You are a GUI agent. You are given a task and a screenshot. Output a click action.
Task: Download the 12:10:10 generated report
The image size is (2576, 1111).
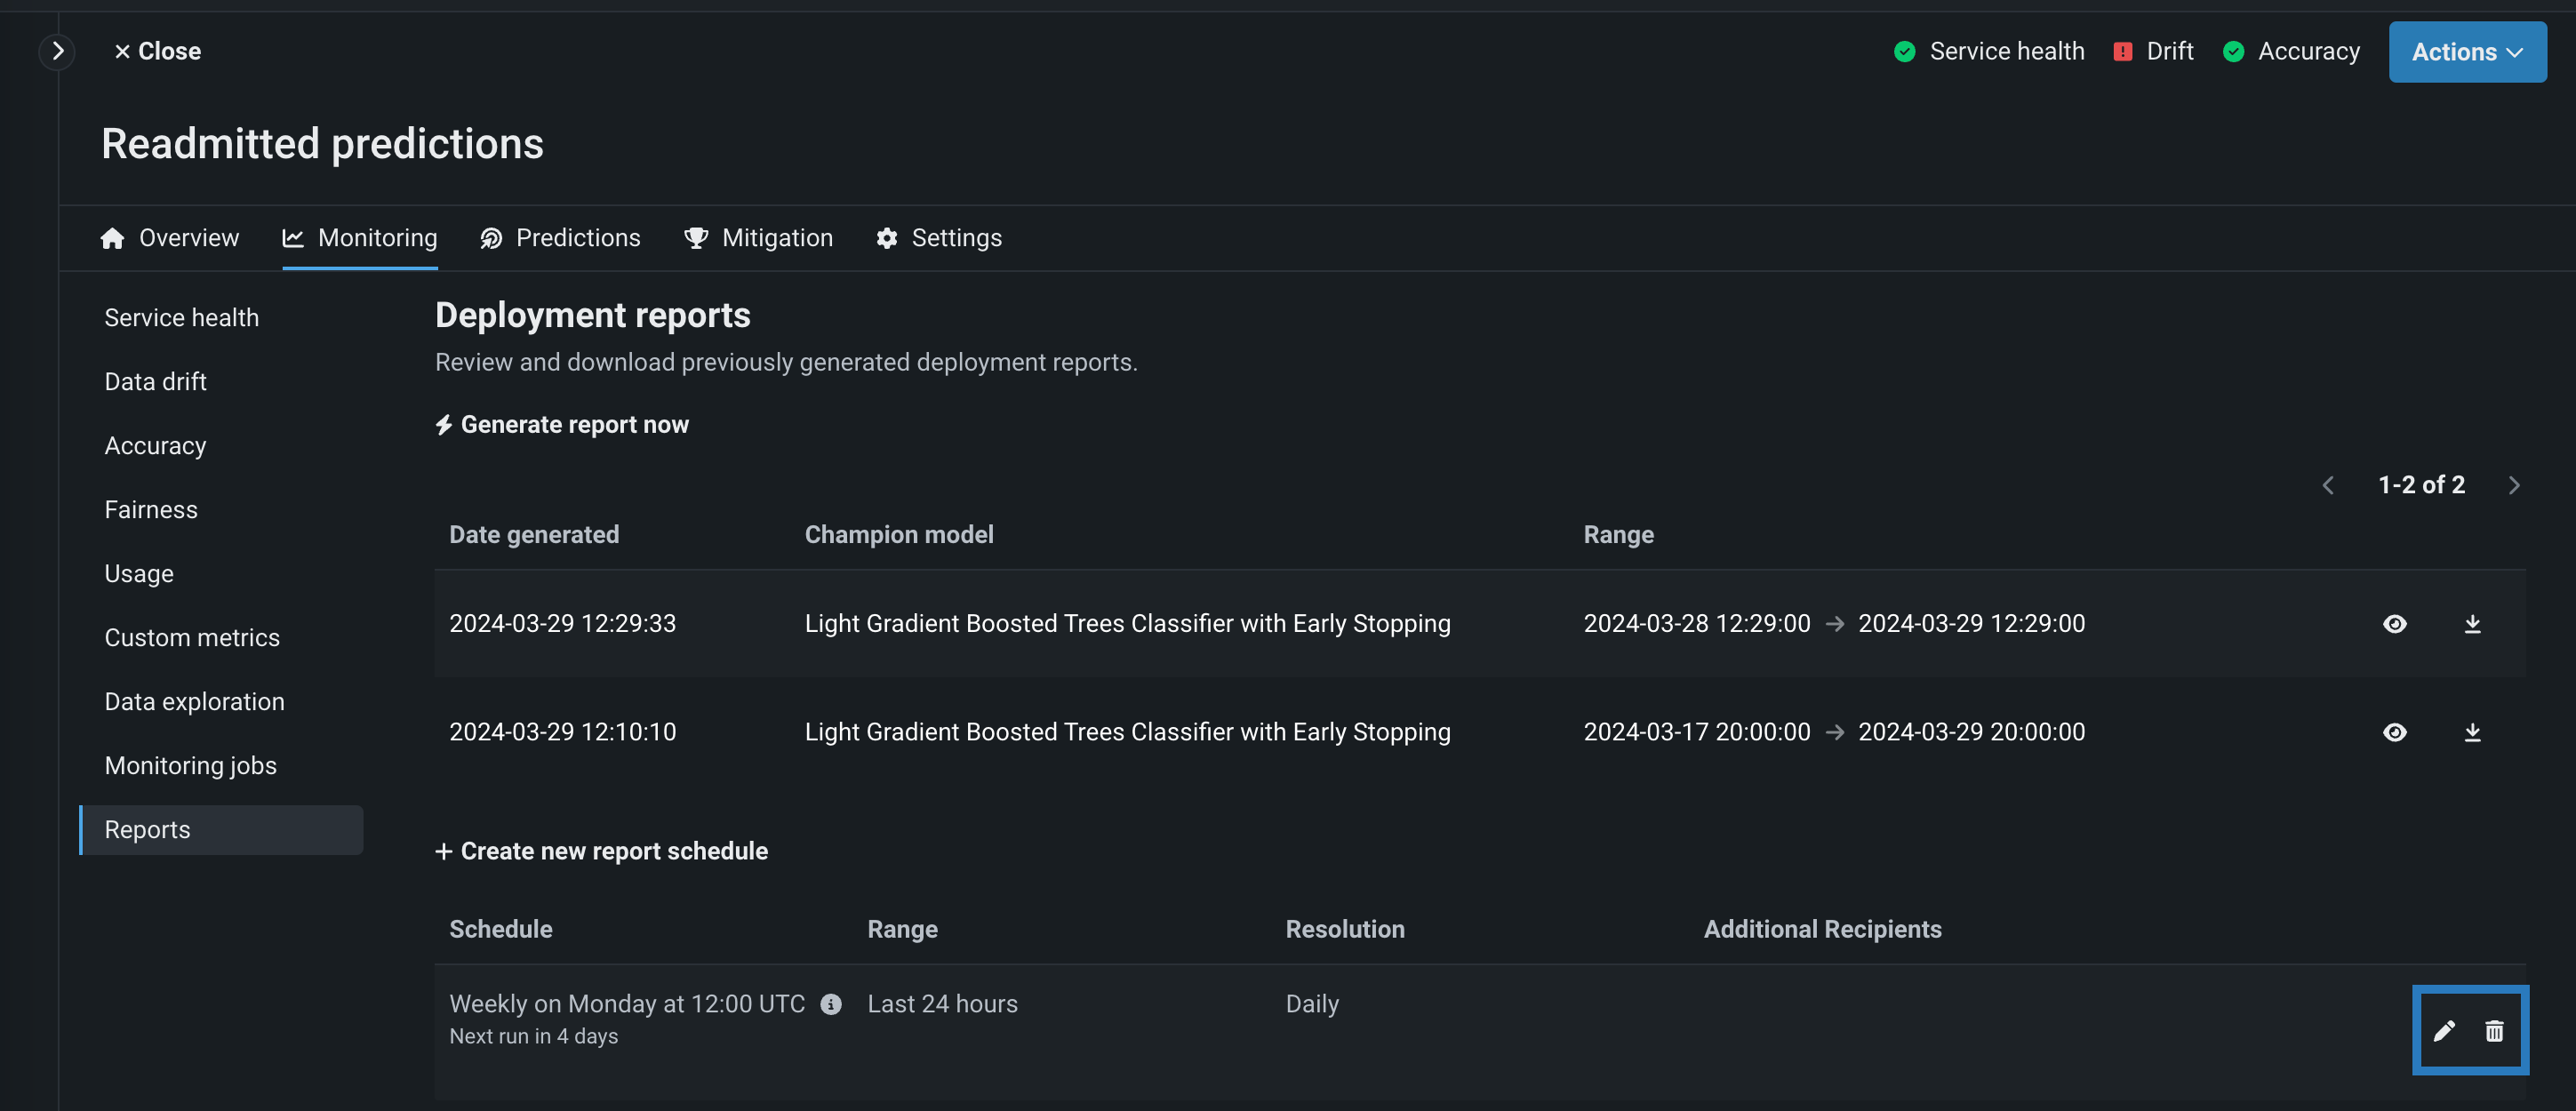coord(2472,732)
